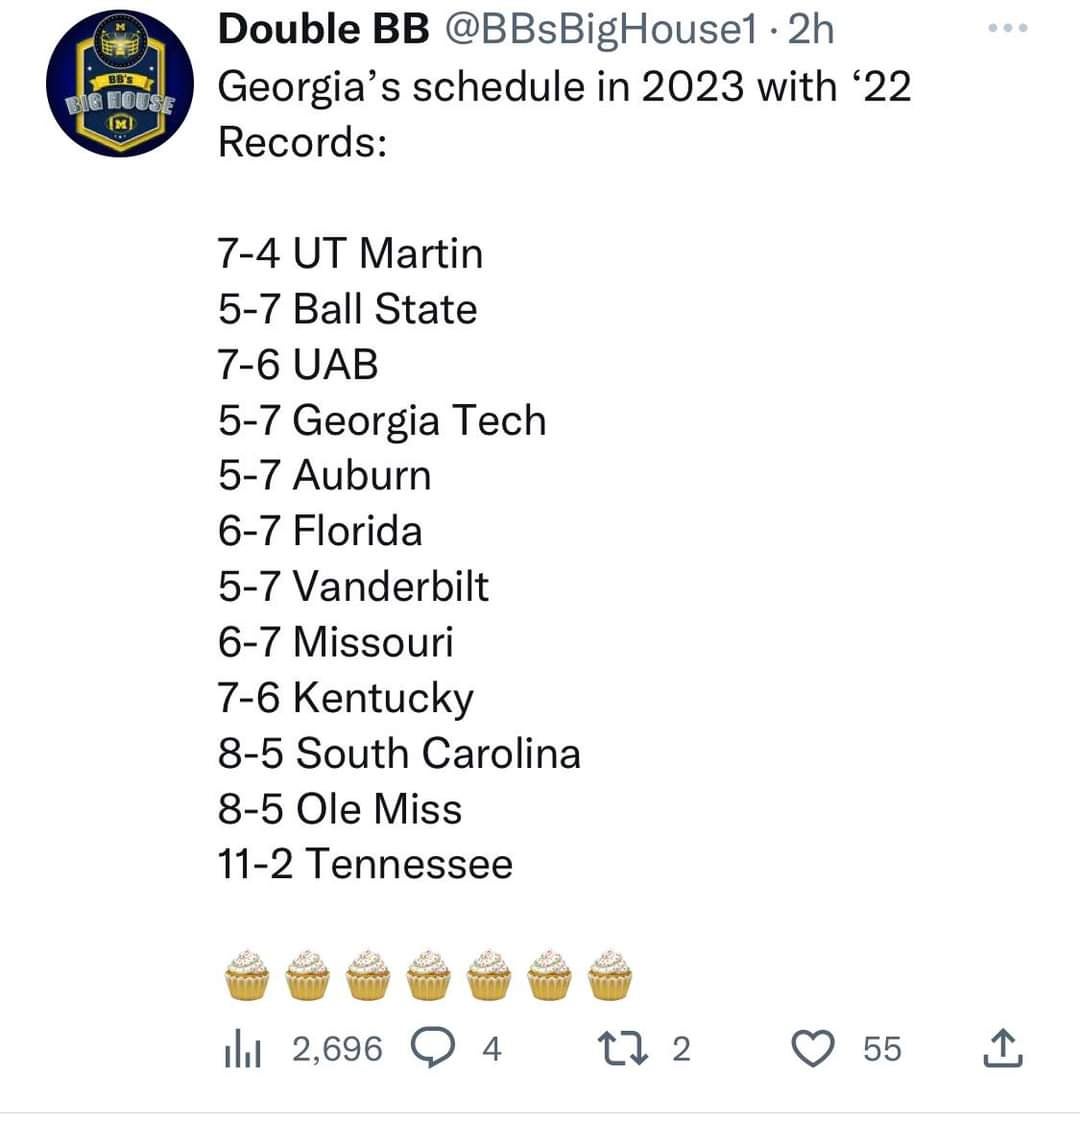Open the Double BB display name
The image size is (1080, 1122).
pyautogui.click(x=323, y=30)
